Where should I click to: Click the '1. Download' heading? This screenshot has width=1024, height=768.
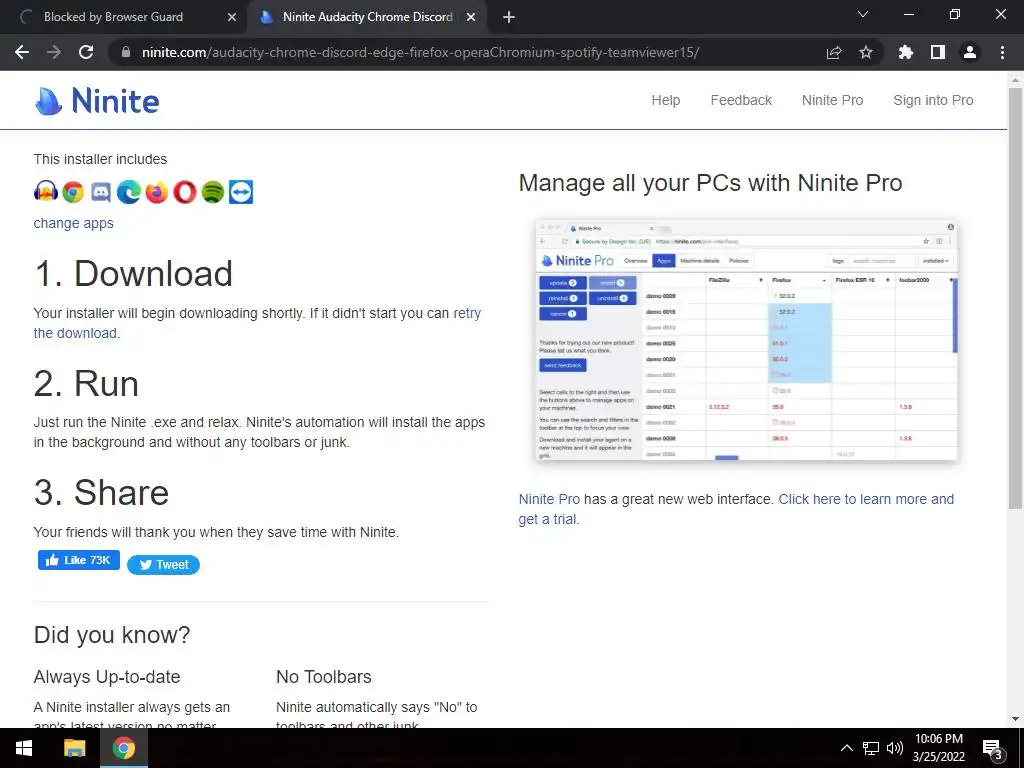133,273
